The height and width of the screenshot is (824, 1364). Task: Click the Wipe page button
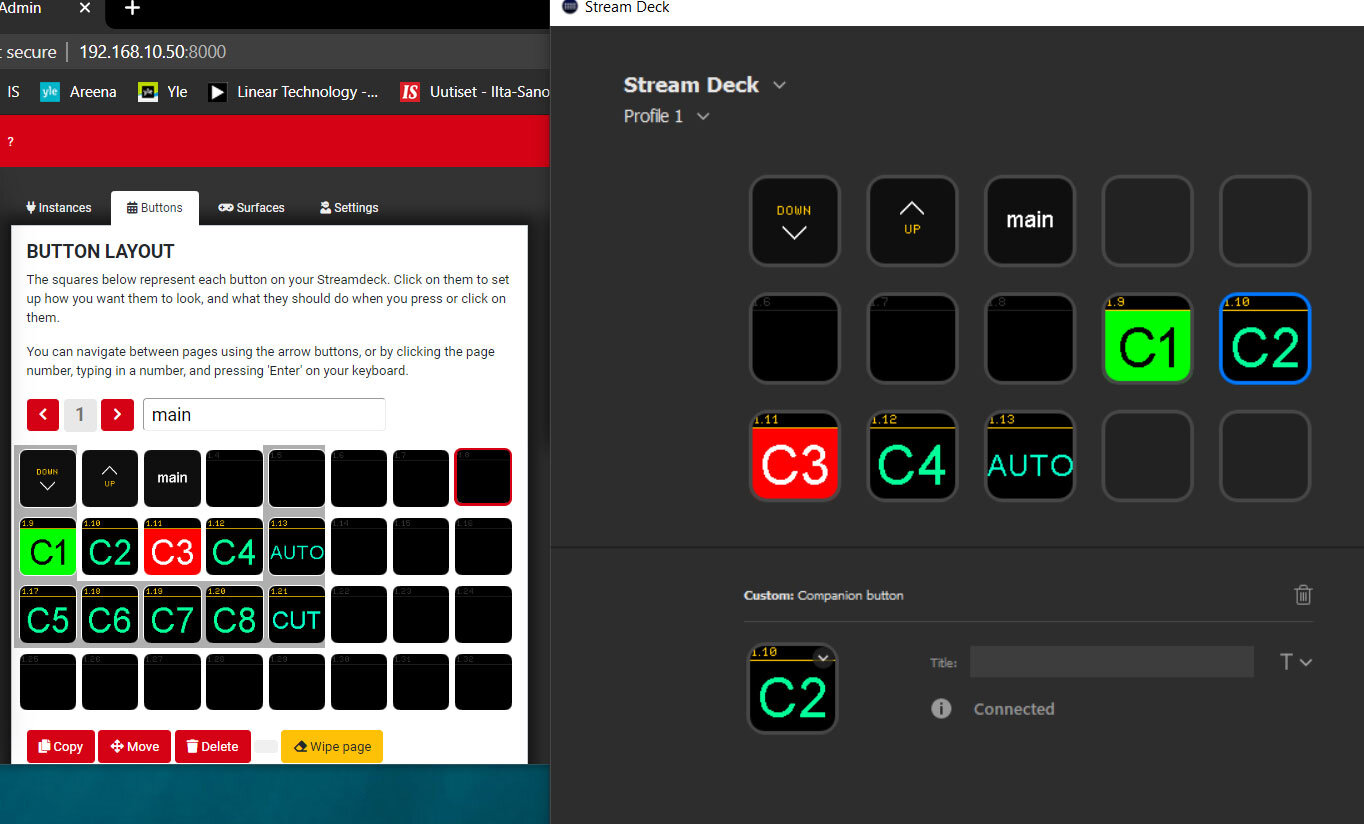[332, 746]
